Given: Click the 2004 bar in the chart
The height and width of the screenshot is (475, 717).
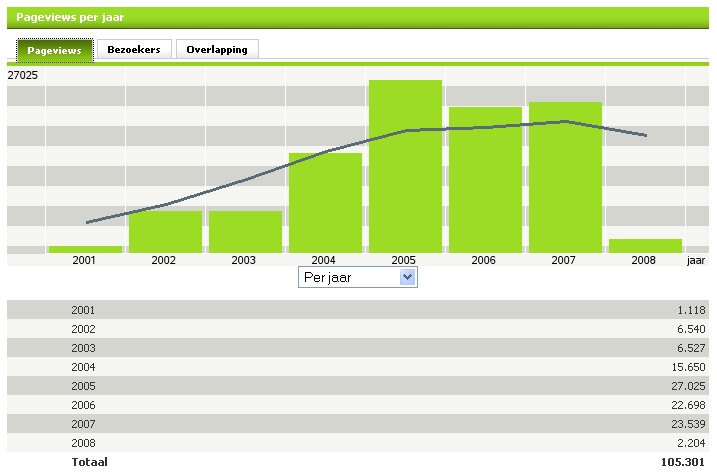Looking at the screenshot, I should (325, 203).
